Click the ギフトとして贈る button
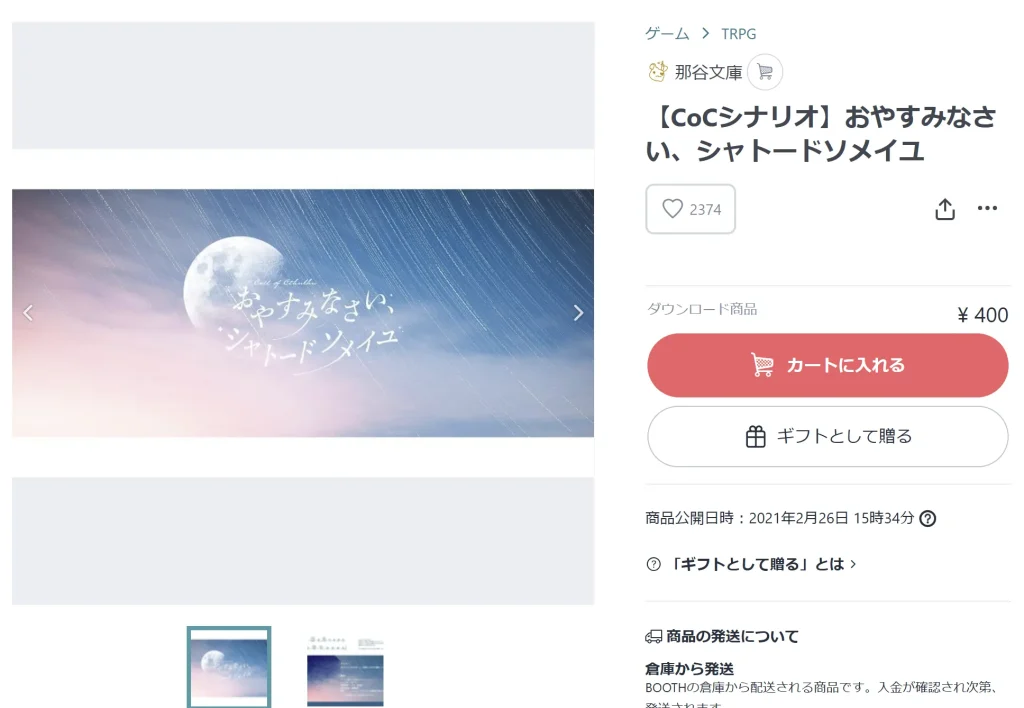The image size is (1024, 708). click(827, 436)
